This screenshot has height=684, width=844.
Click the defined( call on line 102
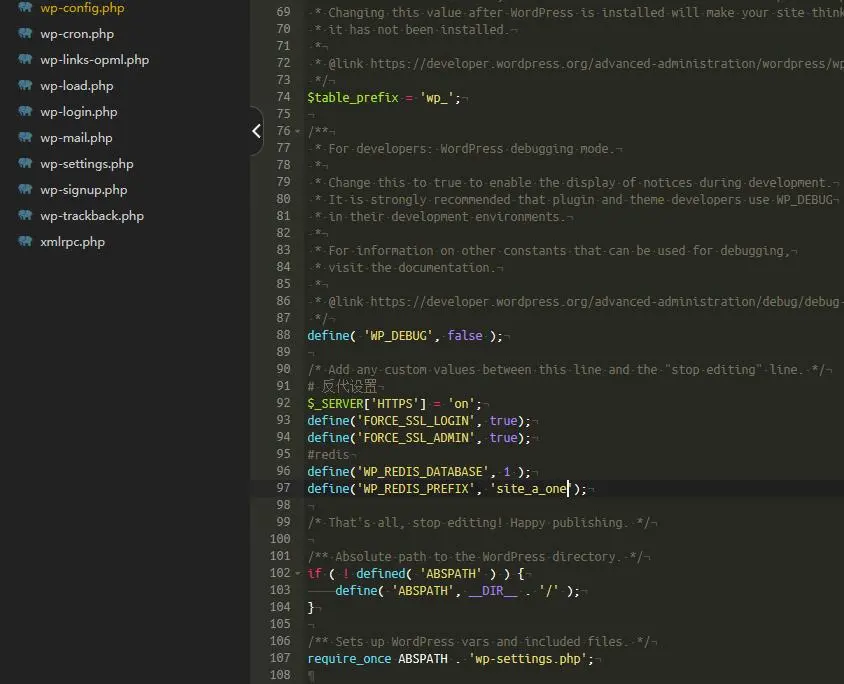(x=384, y=574)
